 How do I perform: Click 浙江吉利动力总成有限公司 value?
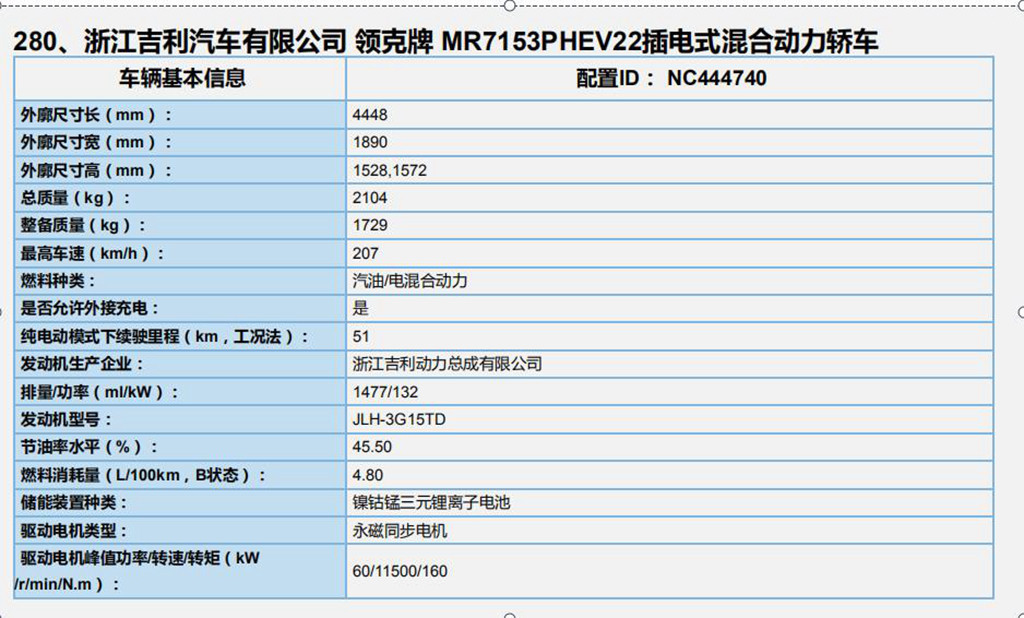(447, 364)
